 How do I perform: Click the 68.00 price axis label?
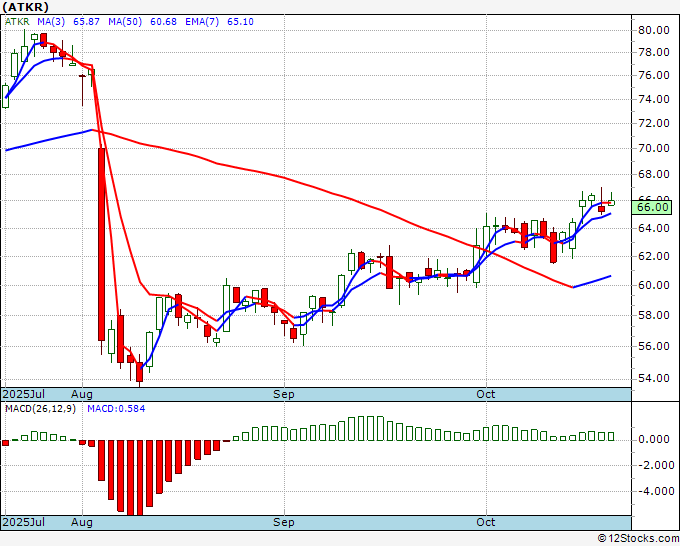[654, 174]
